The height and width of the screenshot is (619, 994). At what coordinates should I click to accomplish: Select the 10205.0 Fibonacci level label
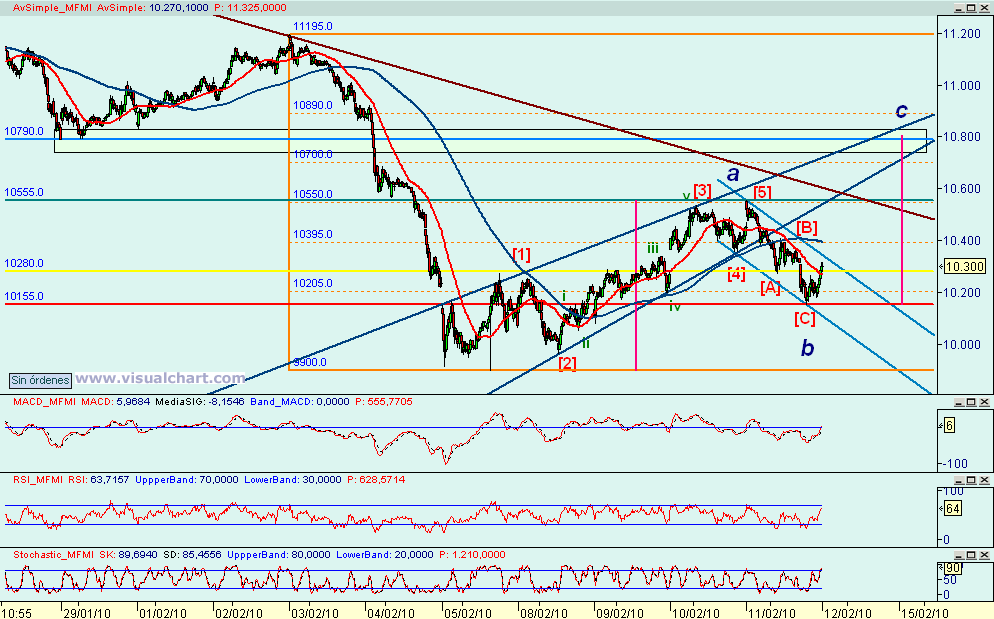pos(313,283)
